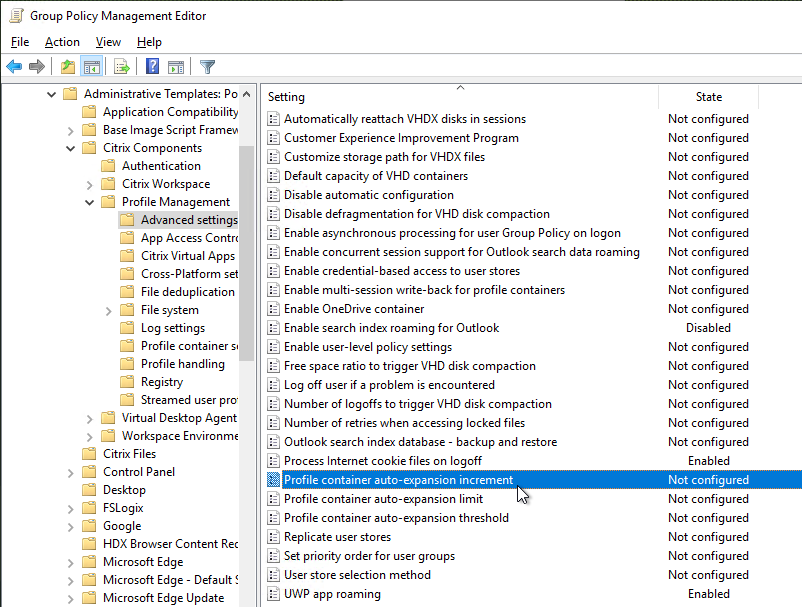Expand the Google tree node
802x607 pixels.
coord(71,527)
